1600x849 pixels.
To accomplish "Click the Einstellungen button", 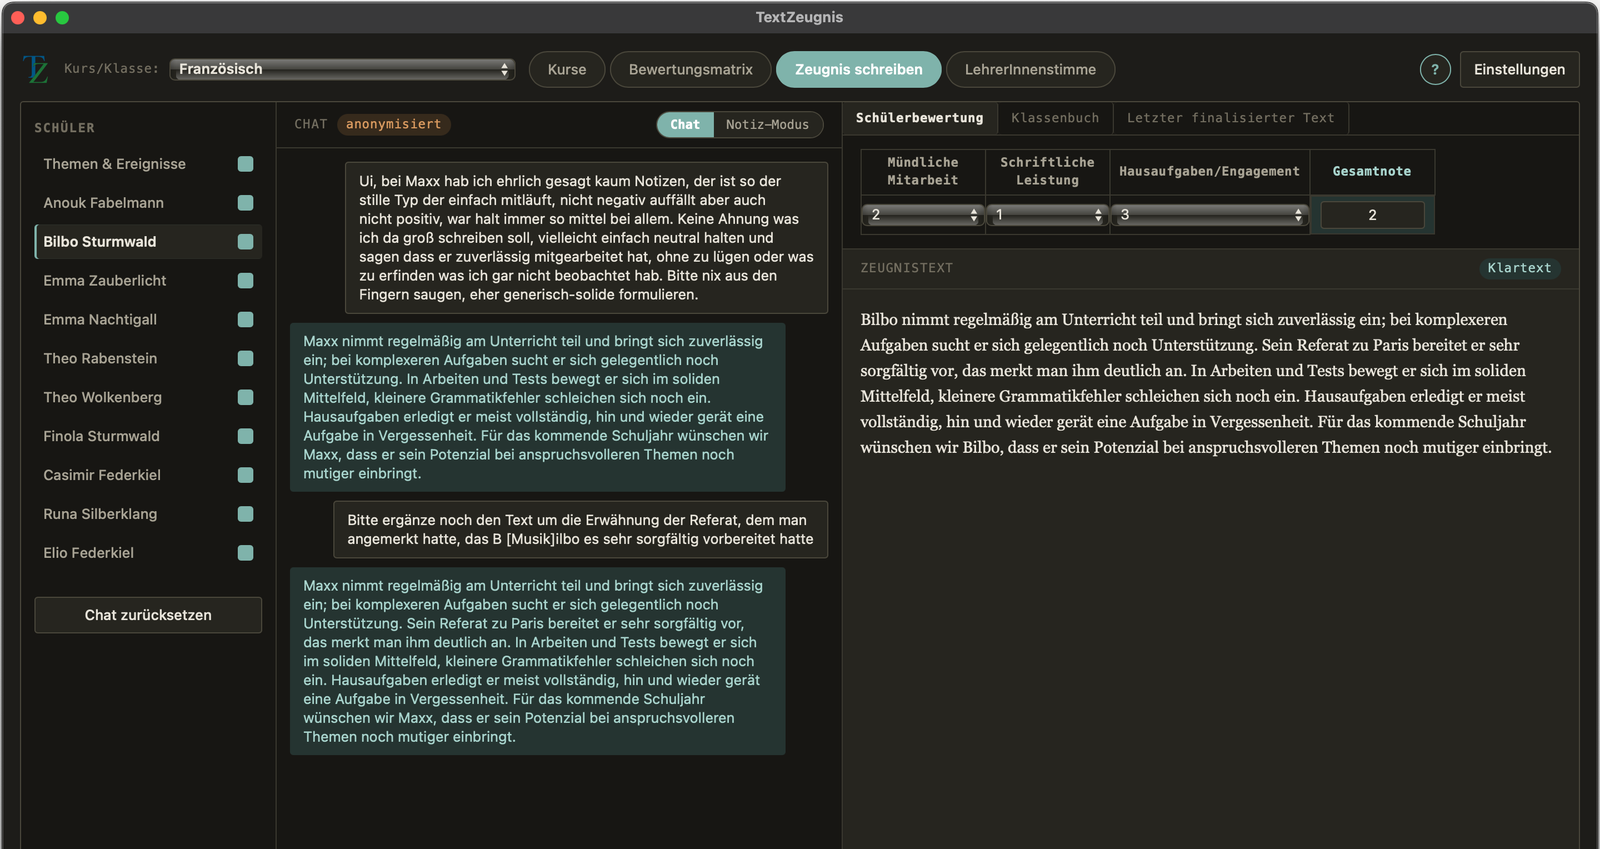I will (1519, 69).
